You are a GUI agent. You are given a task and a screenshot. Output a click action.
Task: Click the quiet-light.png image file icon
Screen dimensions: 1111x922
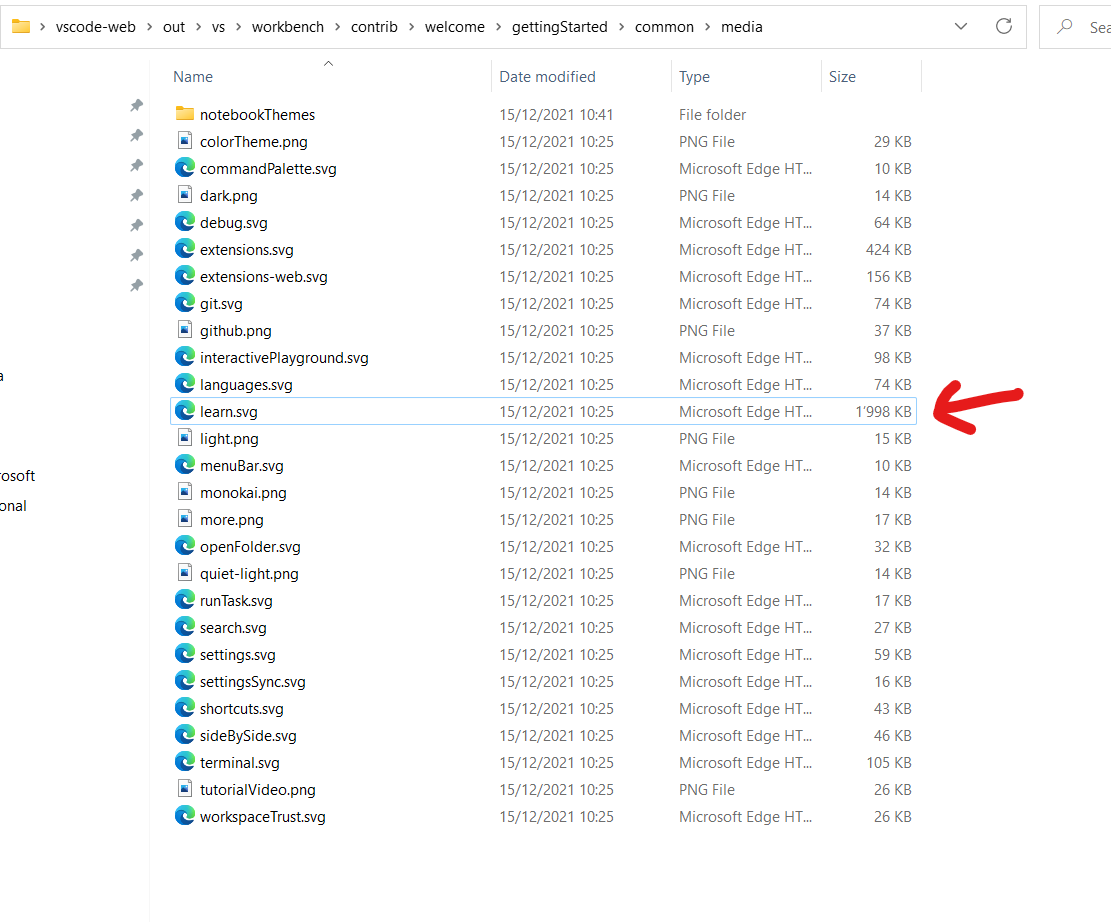pyautogui.click(x=185, y=573)
